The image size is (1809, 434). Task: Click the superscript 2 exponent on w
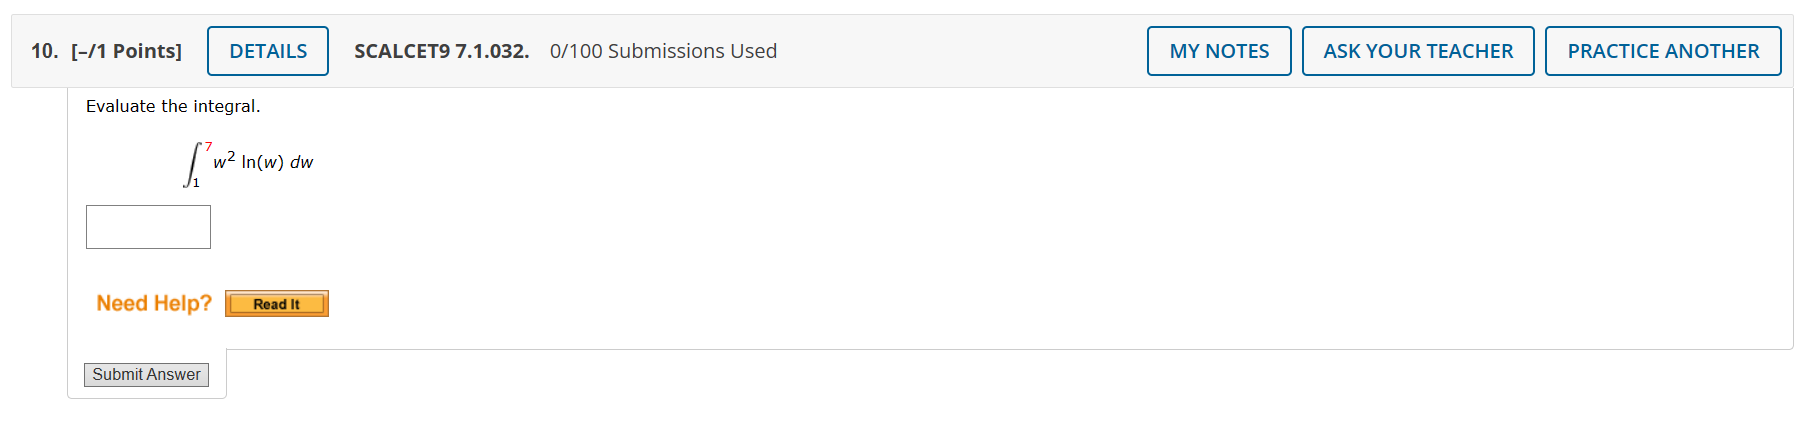[x=231, y=156]
